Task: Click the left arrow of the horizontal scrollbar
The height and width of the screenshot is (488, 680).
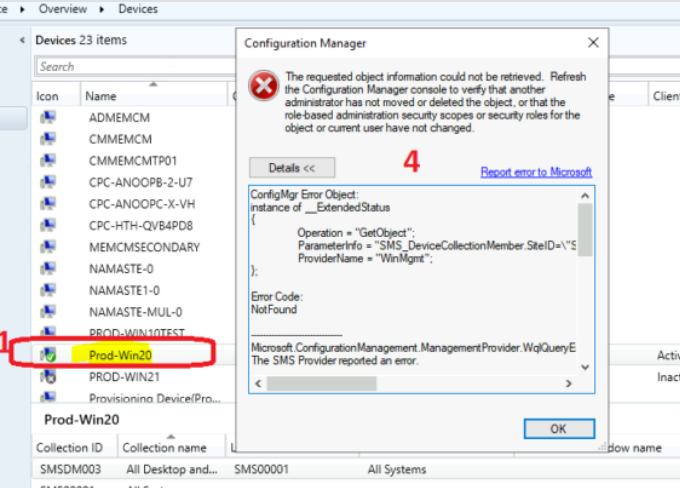Action: click(258, 383)
